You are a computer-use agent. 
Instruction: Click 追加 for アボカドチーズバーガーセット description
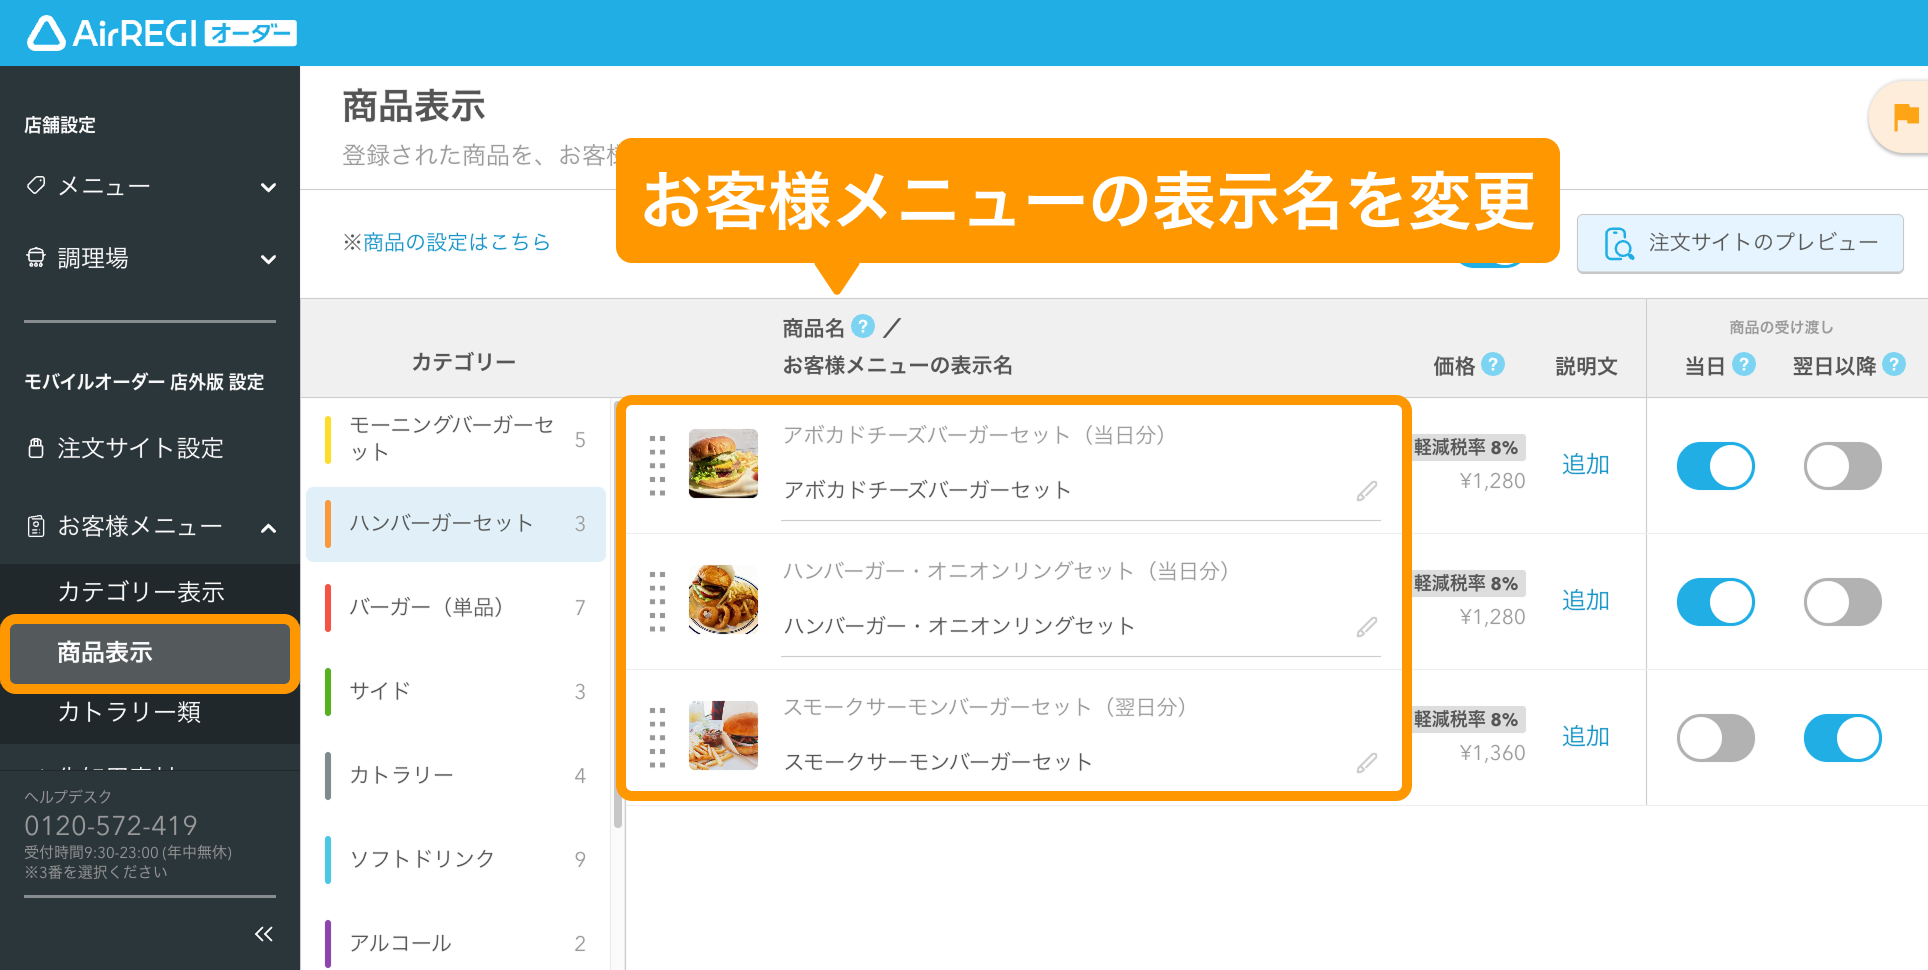click(1586, 464)
